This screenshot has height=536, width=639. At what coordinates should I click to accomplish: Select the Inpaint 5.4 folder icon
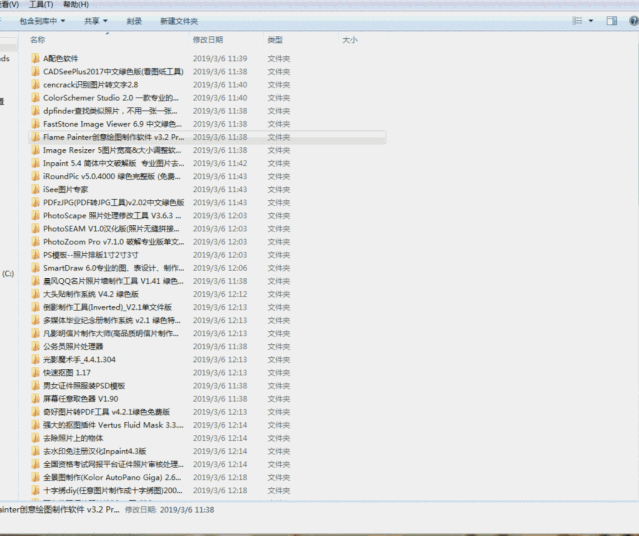point(36,163)
